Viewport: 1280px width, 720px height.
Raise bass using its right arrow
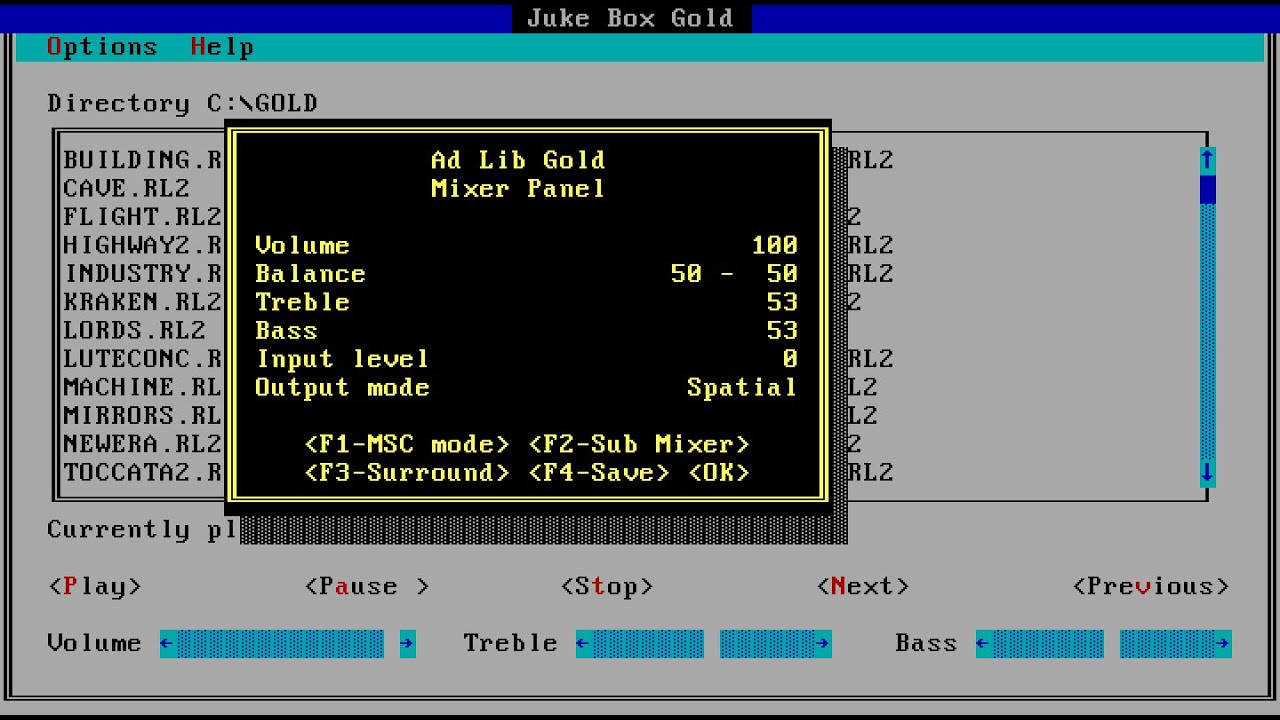point(1223,644)
